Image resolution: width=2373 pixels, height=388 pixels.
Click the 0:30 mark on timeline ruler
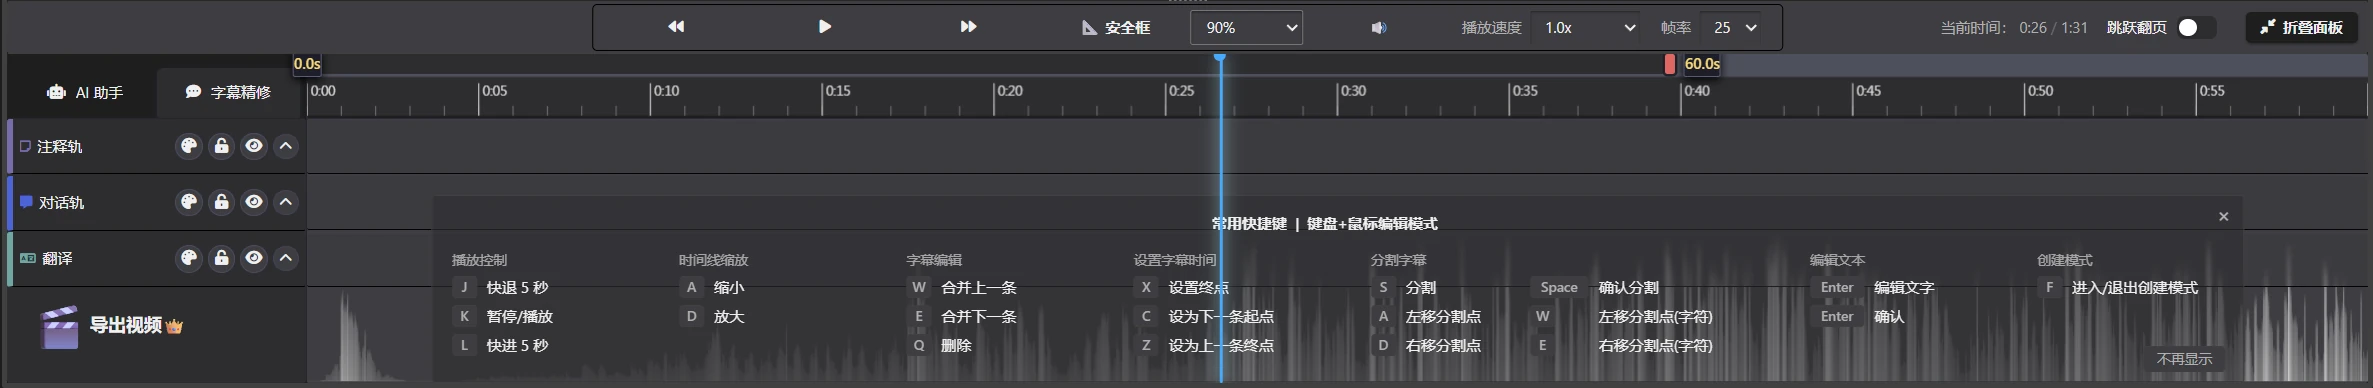[1353, 91]
